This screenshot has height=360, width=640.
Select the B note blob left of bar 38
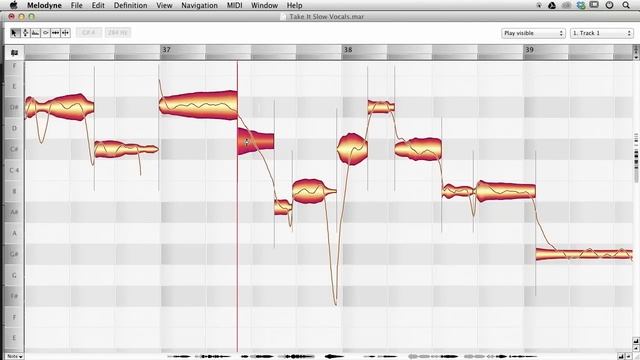click(x=314, y=191)
